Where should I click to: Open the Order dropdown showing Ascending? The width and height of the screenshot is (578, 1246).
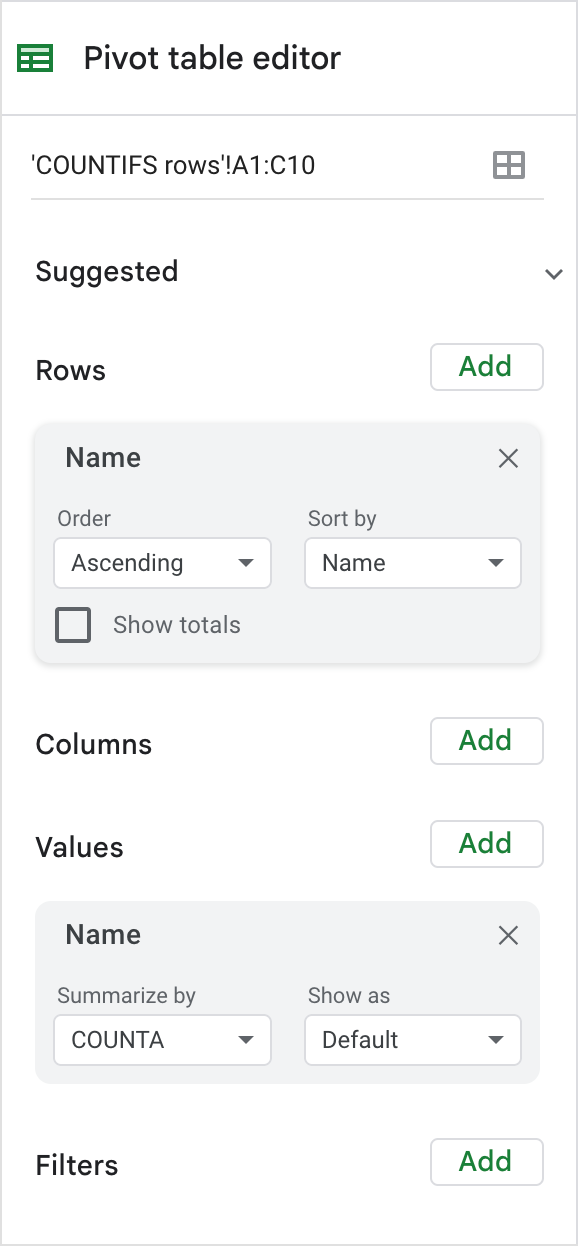point(162,563)
